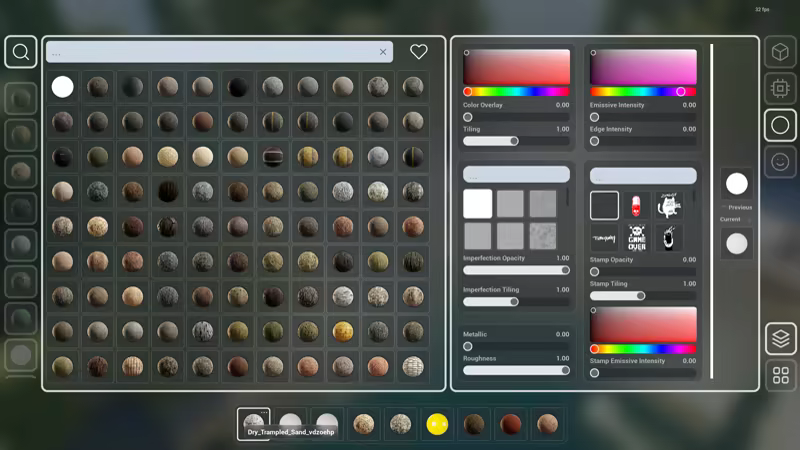This screenshot has width=800, height=450.
Task: Clear the material search with X
Action: [x=382, y=52]
